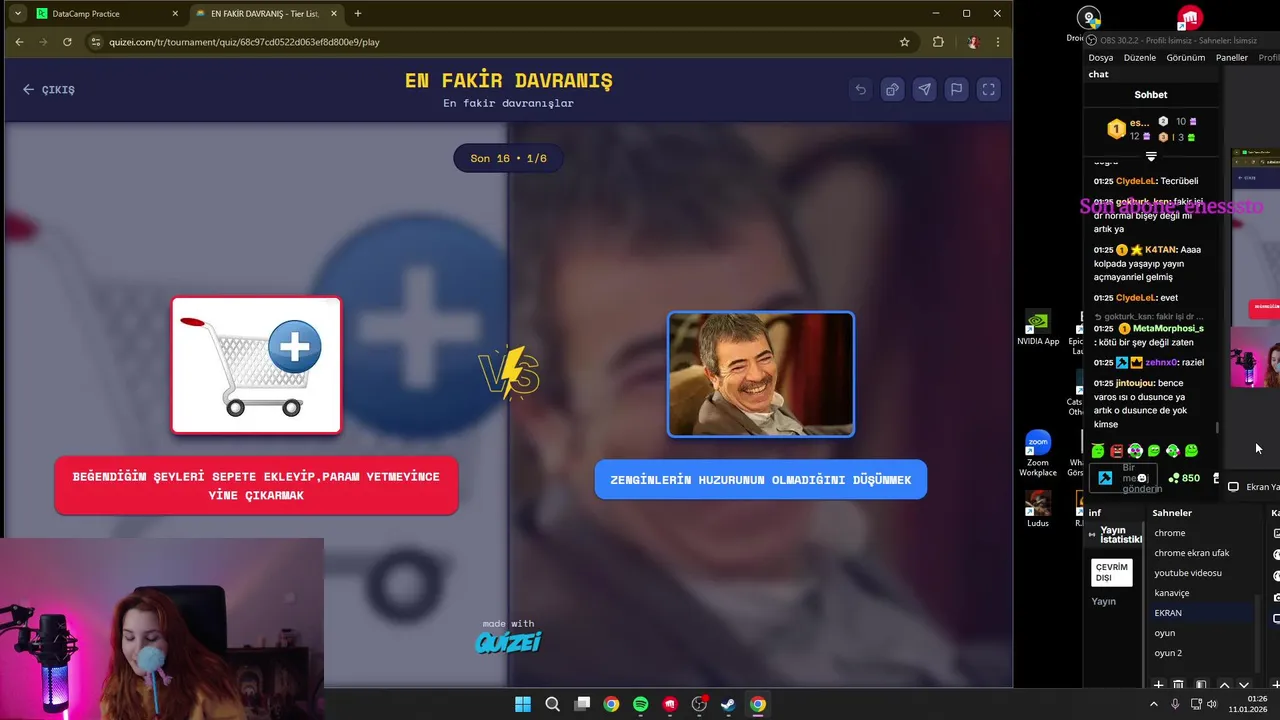
Task: Choose the shopping cart option button
Action: [x=256, y=486]
